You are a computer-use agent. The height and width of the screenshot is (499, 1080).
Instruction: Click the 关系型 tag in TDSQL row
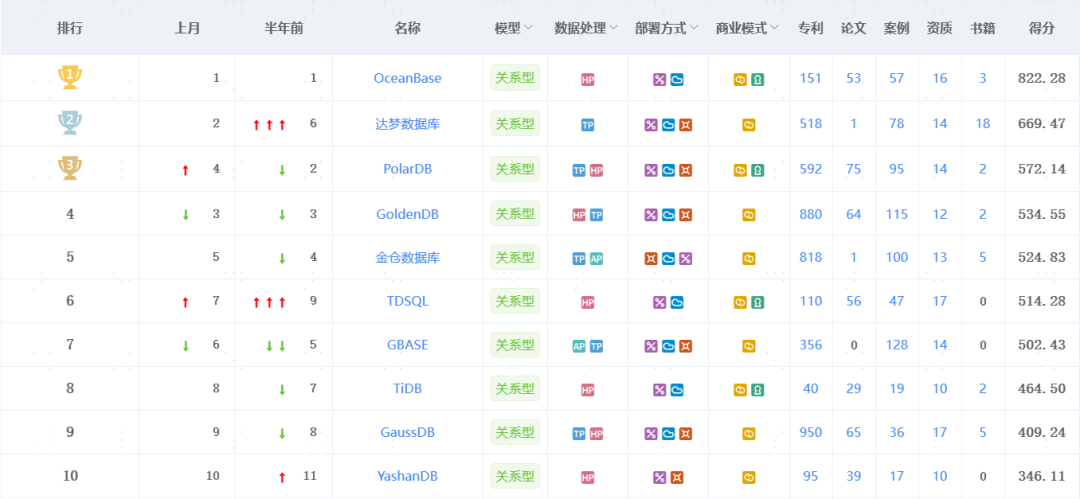click(515, 301)
